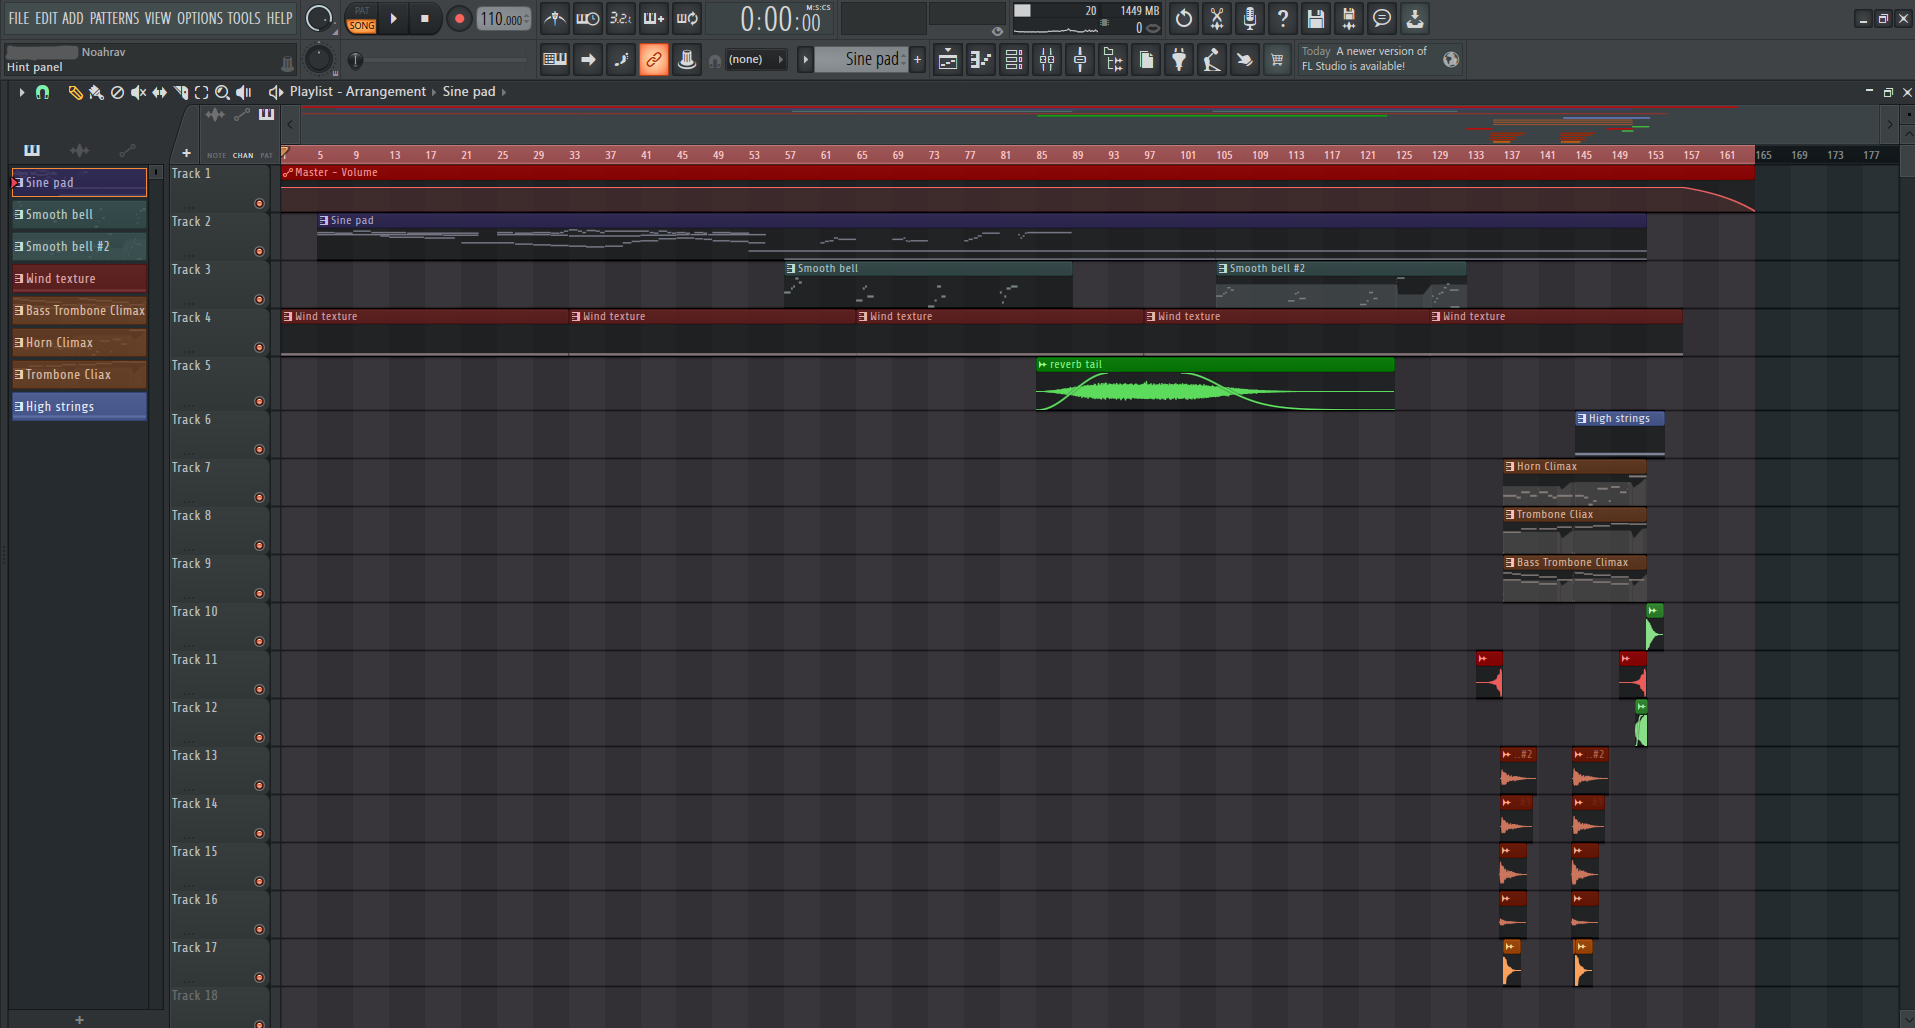Toggle overdub blend recording
Screen dimensions: 1915x1028
tap(654, 18)
